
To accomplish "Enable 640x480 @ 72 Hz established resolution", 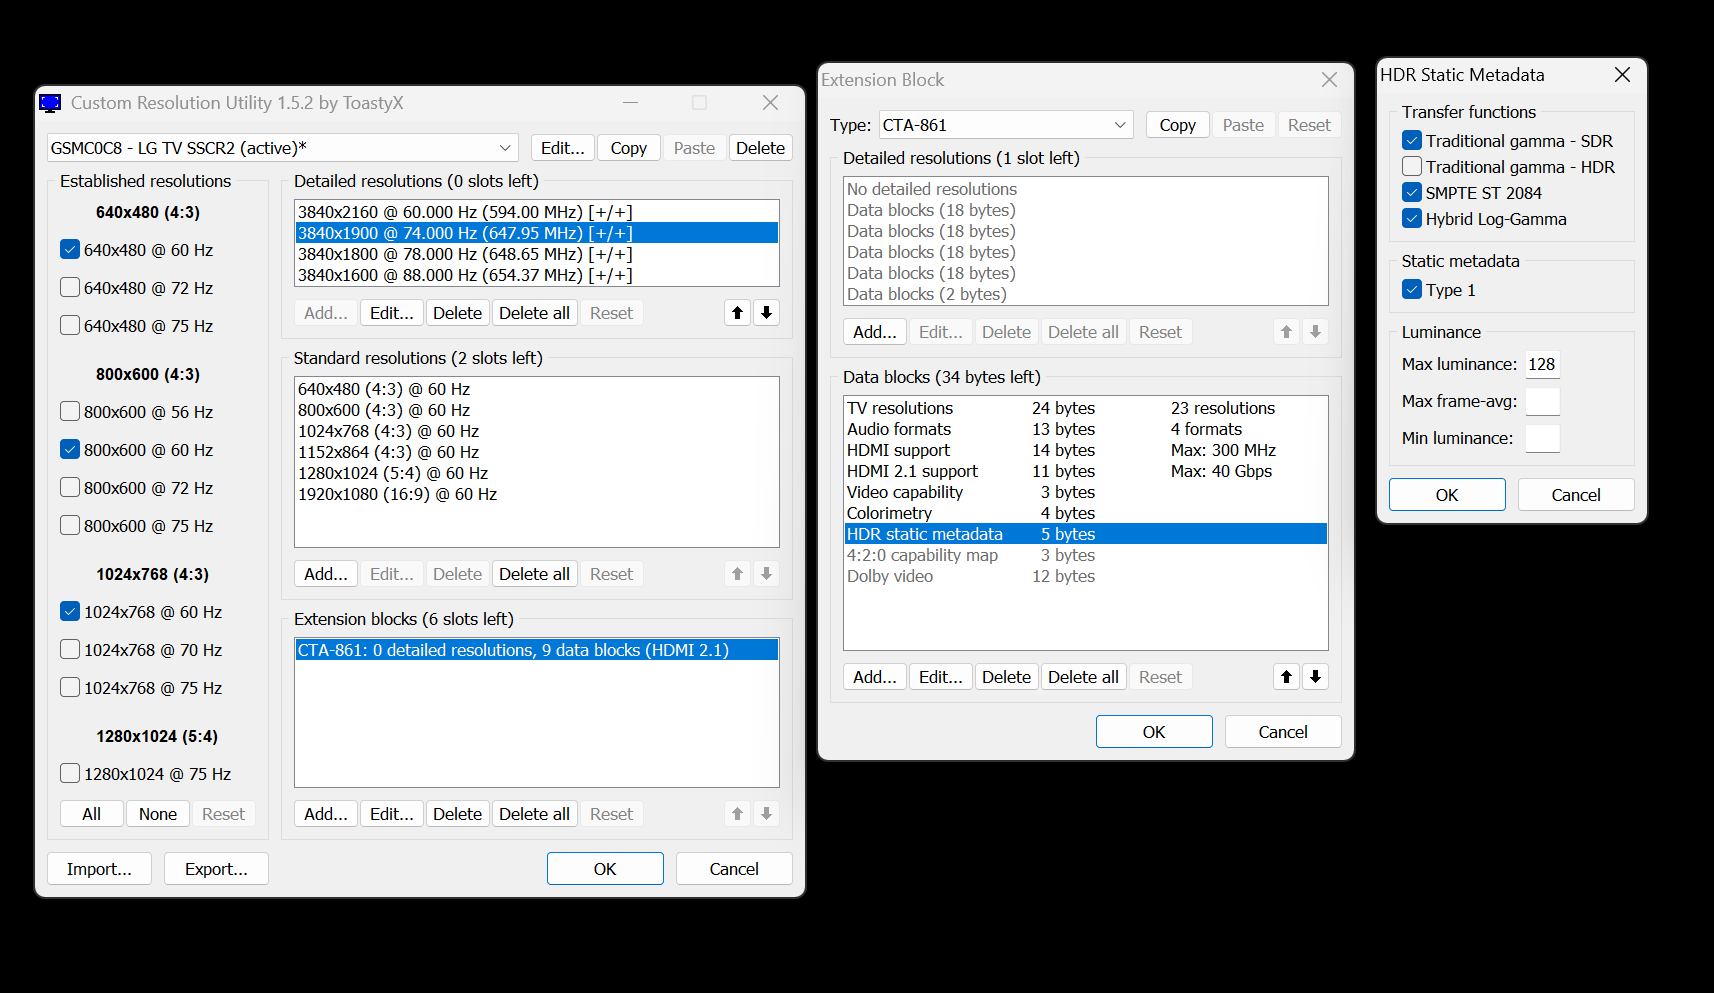I will coord(69,287).
